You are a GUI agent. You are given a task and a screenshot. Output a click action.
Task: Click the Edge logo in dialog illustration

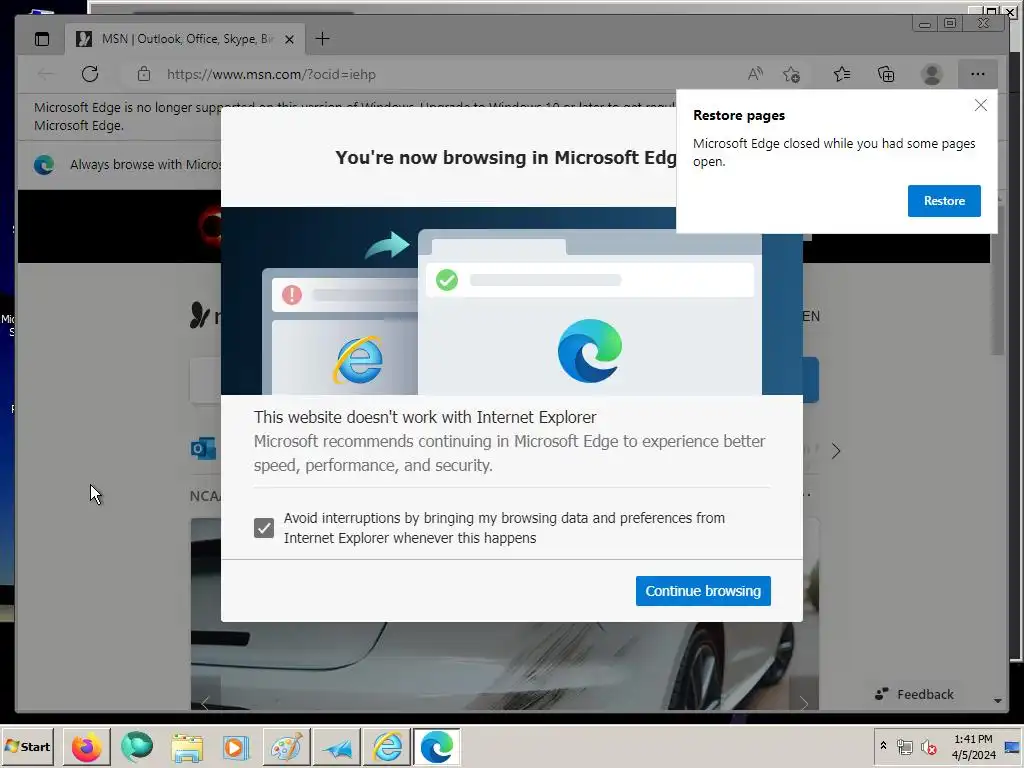click(x=590, y=351)
